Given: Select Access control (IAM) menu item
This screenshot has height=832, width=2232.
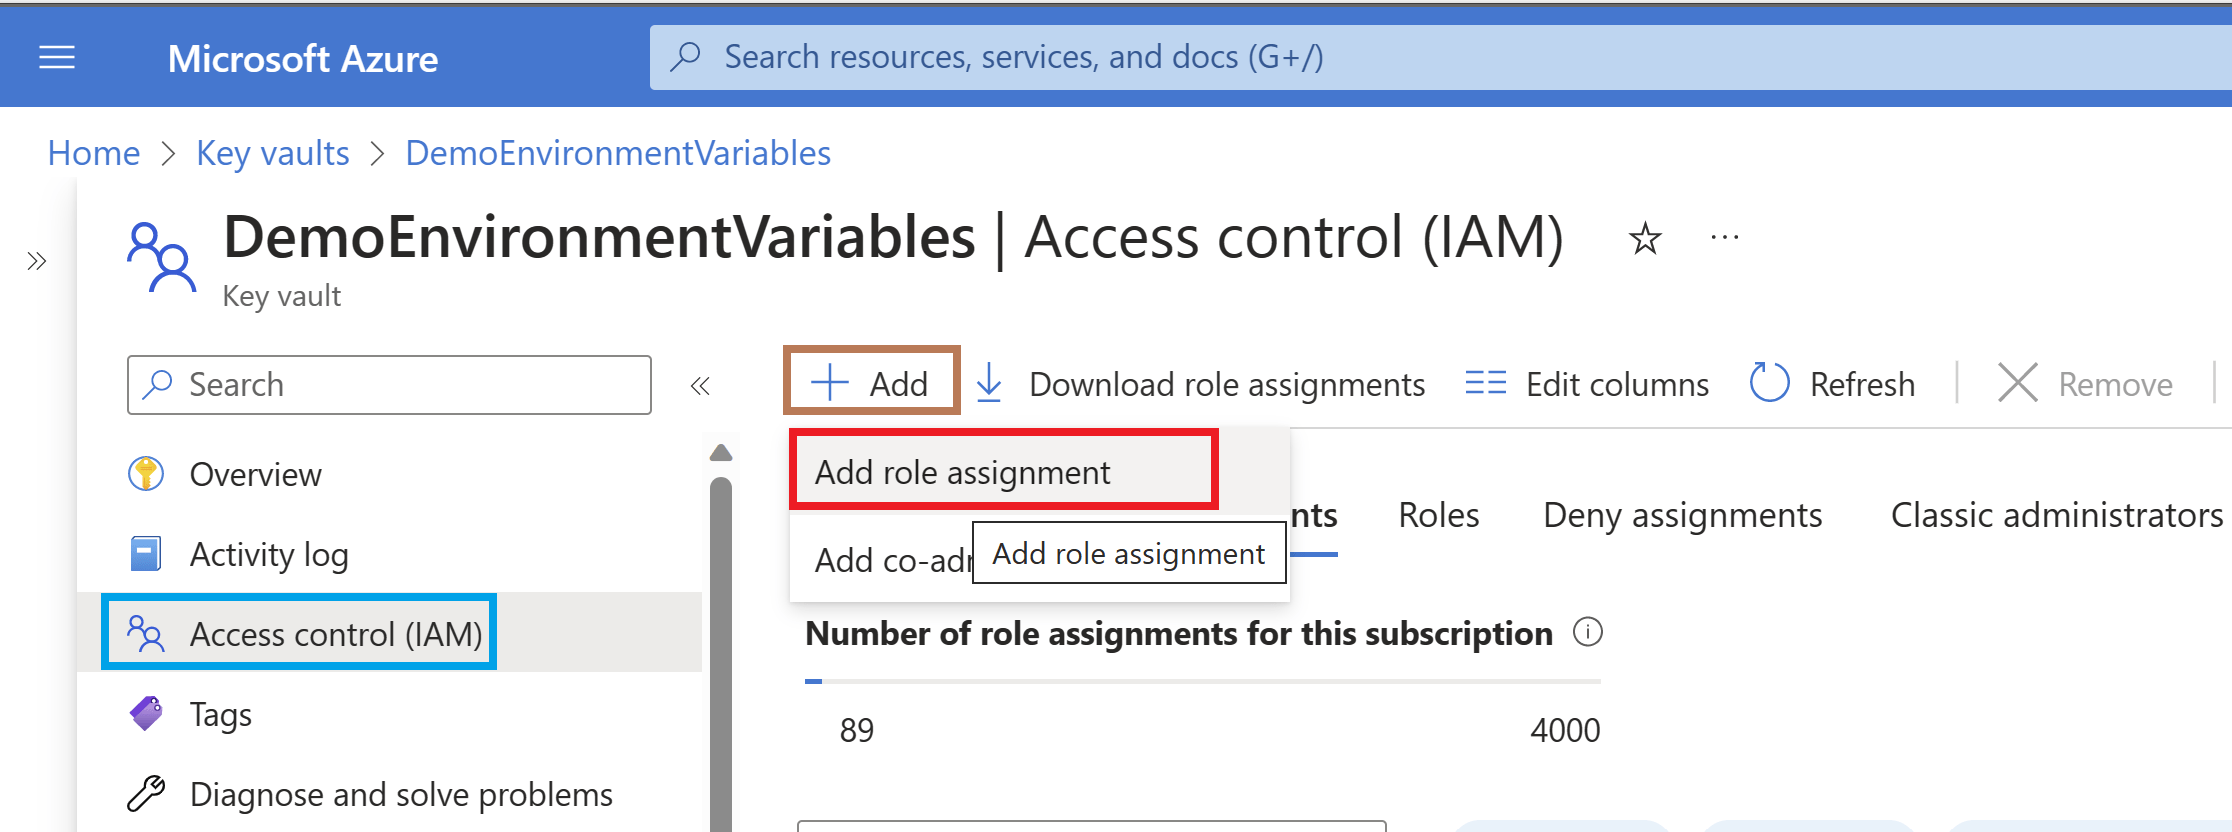Looking at the screenshot, I should click(x=389, y=633).
